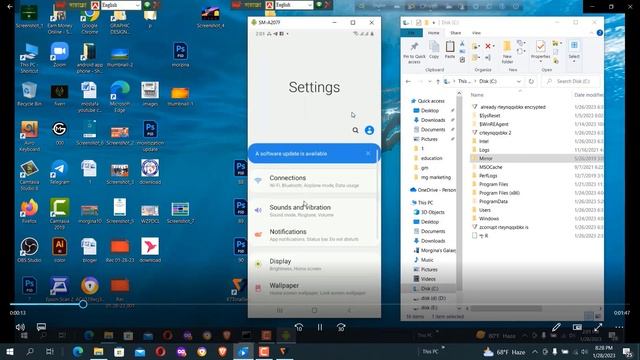640x360 pixels.
Task: Open the account profile icon in Settings
Action: pyautogui.click(x=369, y=130)
